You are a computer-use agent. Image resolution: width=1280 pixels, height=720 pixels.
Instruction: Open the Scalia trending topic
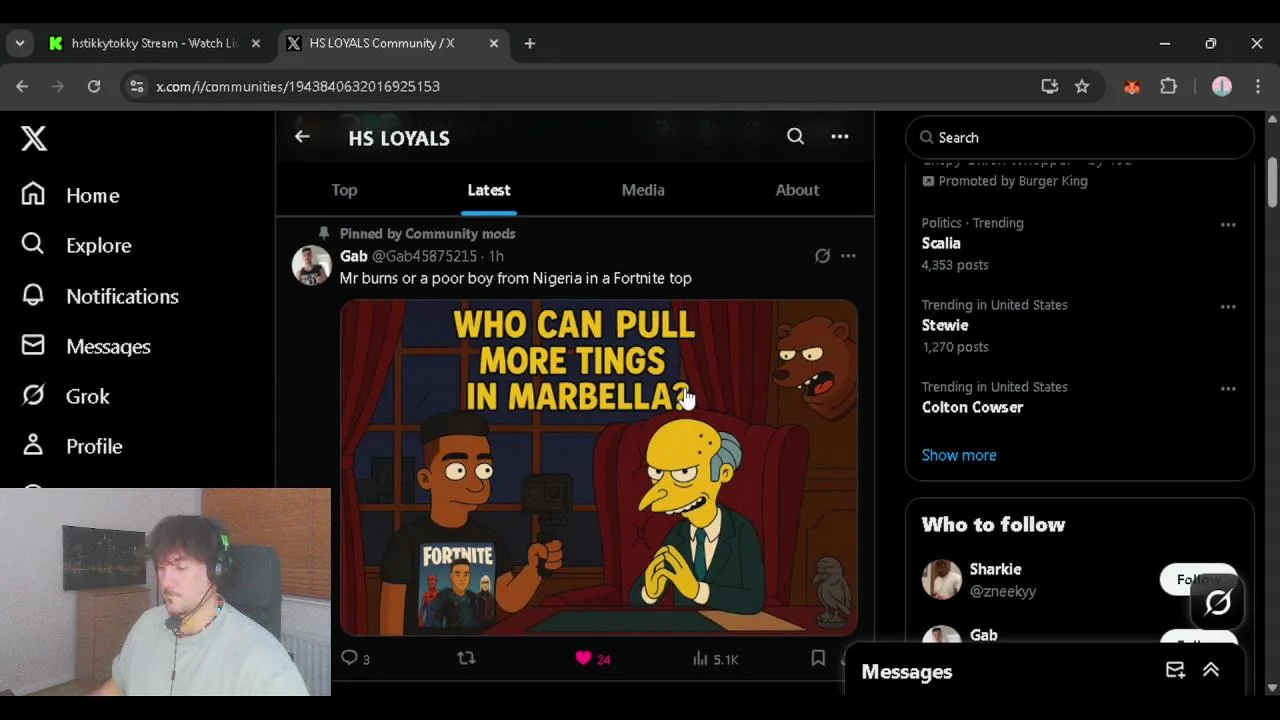pyautogui.click(x=941, y=243)
